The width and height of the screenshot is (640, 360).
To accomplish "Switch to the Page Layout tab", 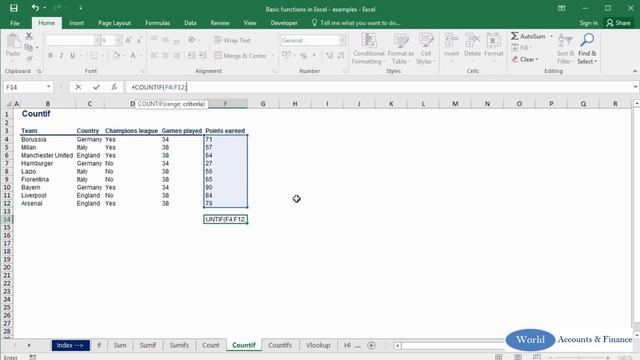I will 114,23.
